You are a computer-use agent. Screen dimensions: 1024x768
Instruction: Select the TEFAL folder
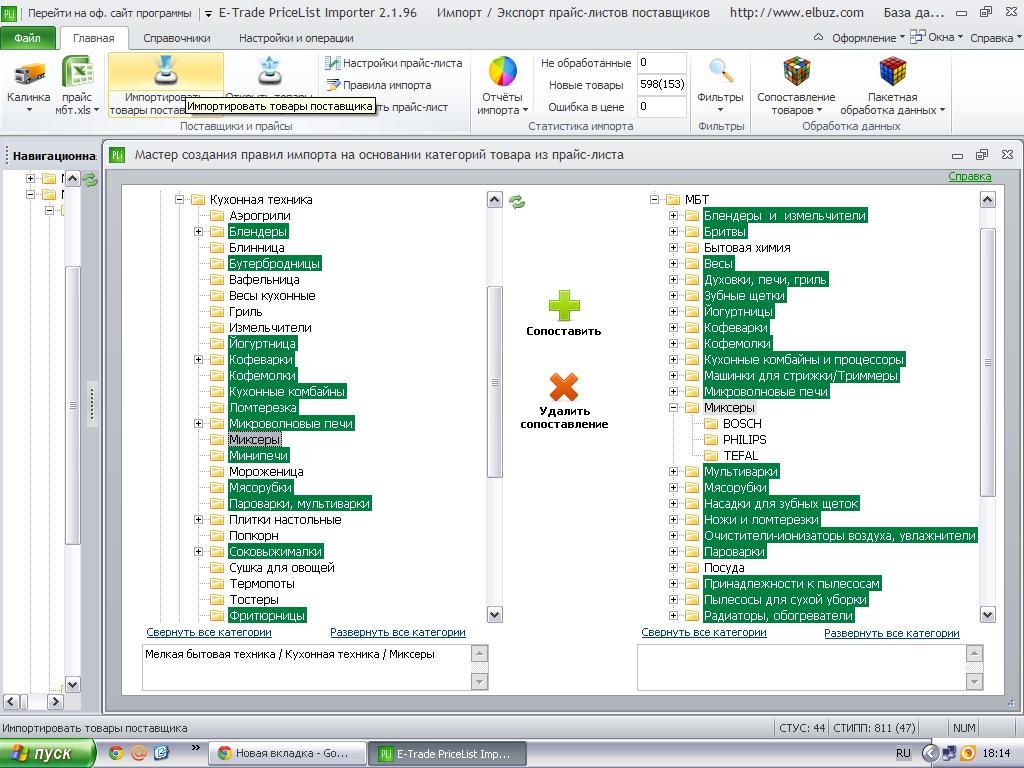(741, 456)
